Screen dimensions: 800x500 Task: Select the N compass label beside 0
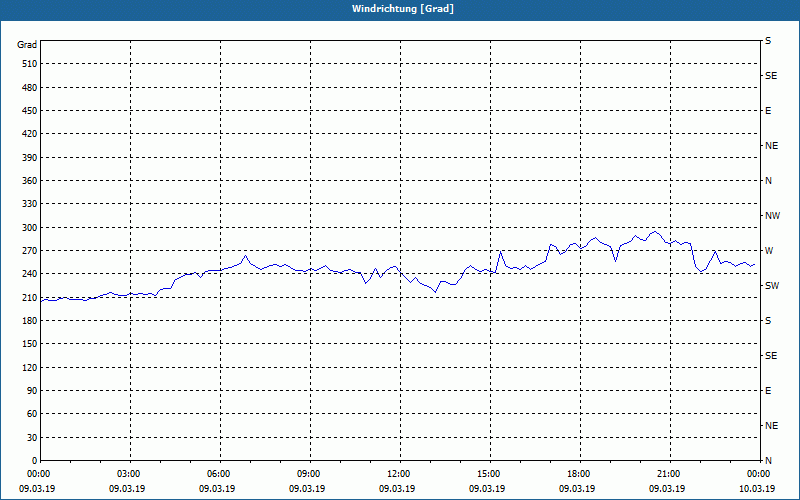coord(768,461)
